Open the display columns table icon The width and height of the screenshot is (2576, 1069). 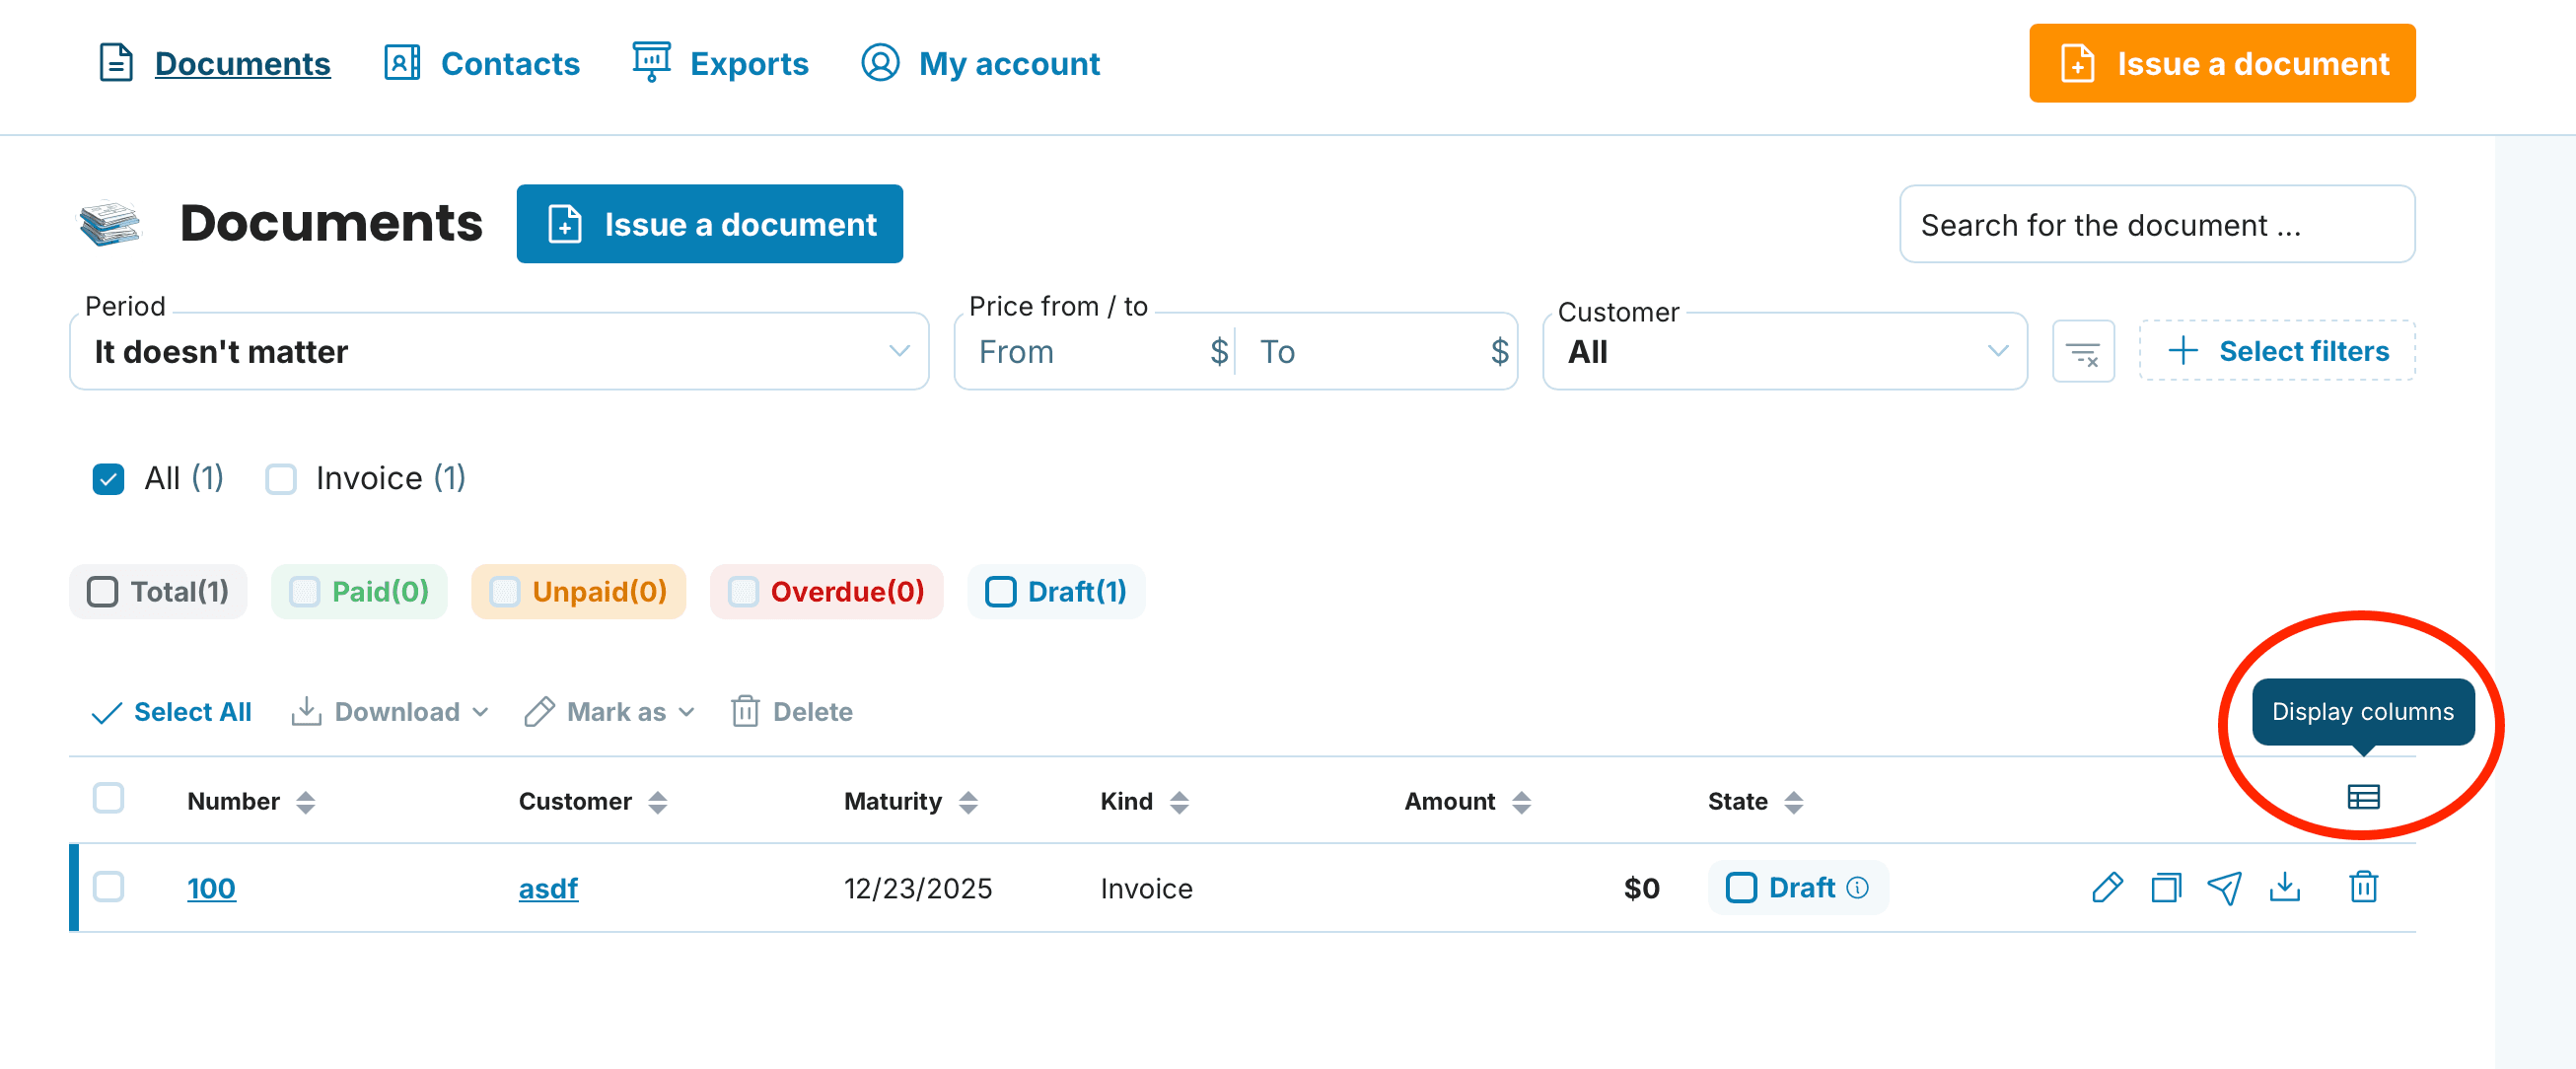[x=2363, y=797]
